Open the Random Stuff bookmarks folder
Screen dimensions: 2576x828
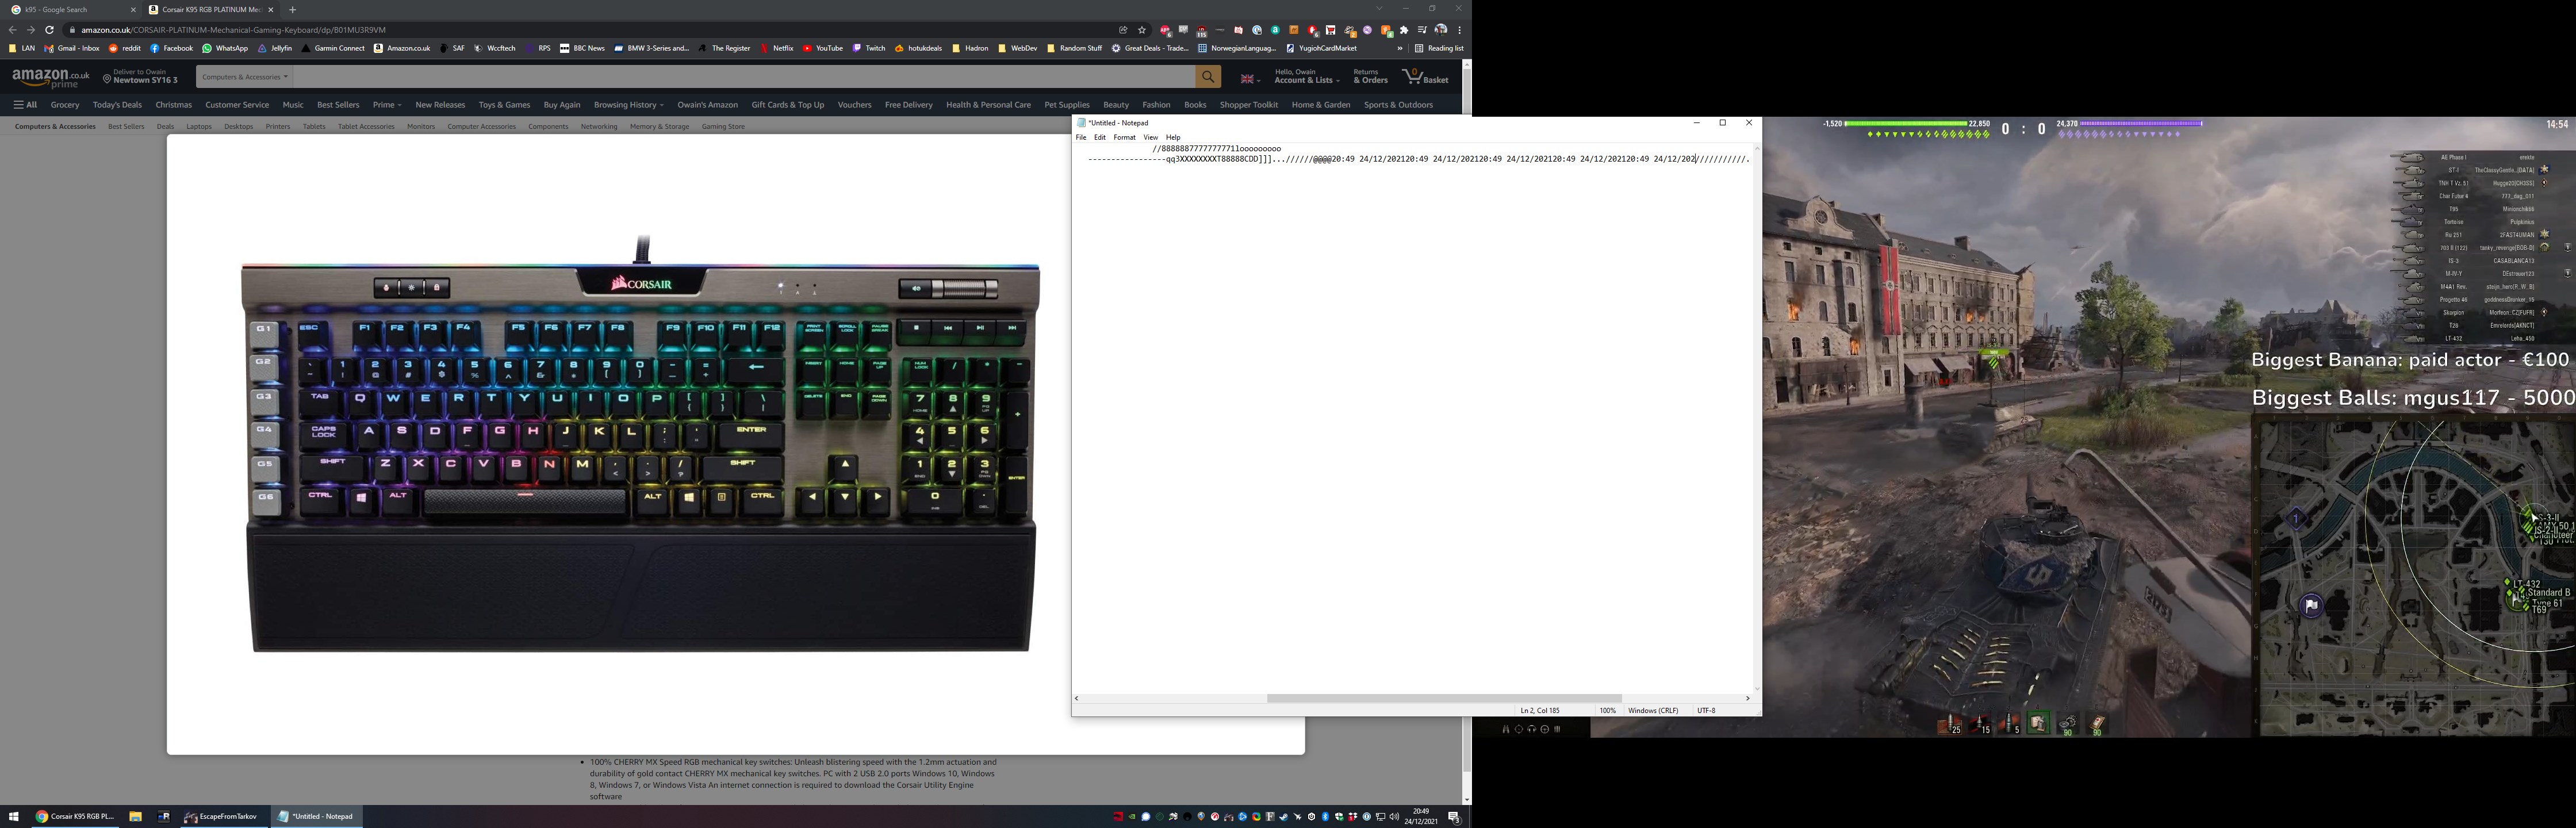tap(1074, 48)
